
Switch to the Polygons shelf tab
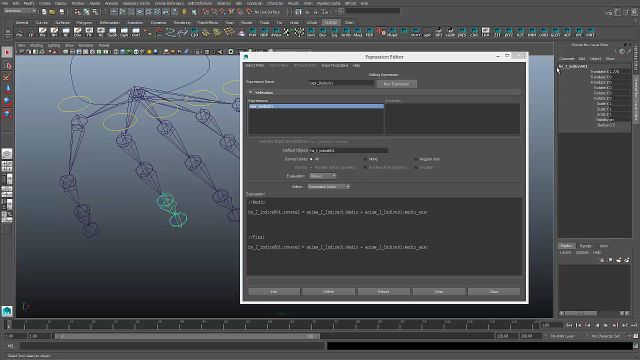[x=84, y=22]
